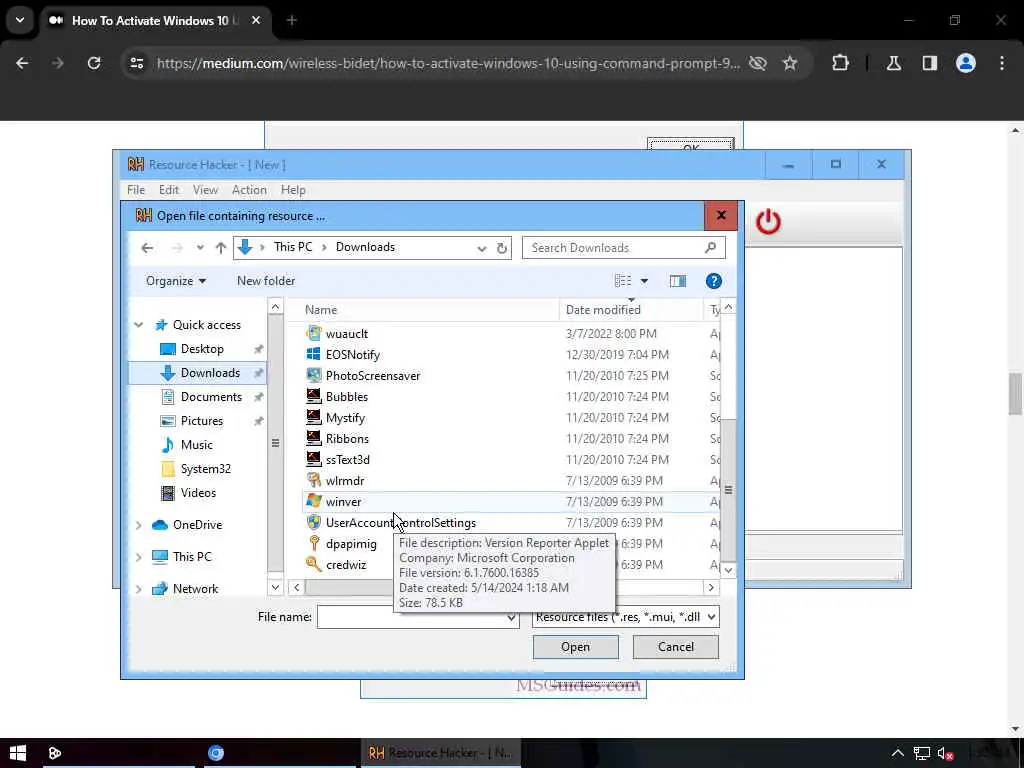Click the Open button
Image resolution: width=1024 pixels, height=768 pixels.
[575, 647]
